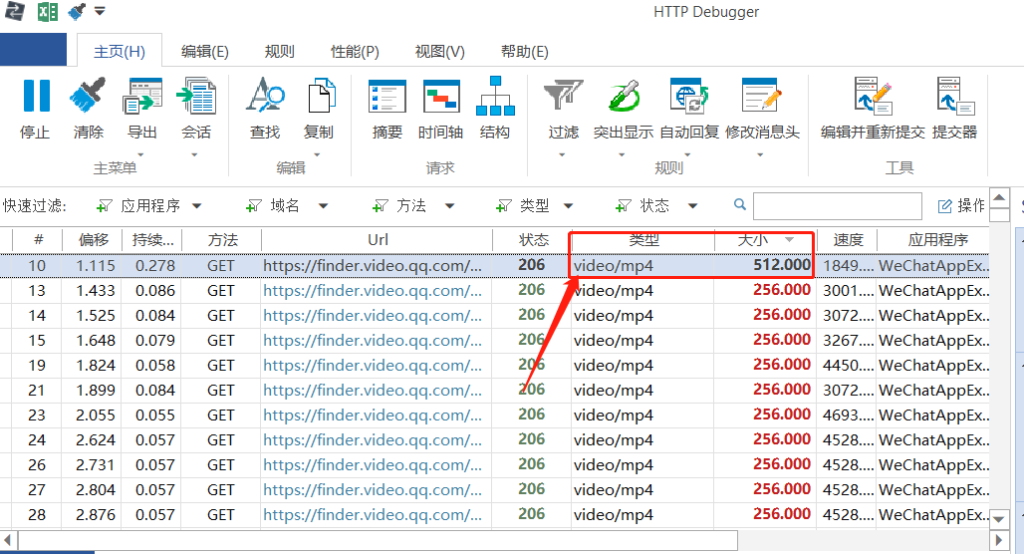Click the horizontal scrollbar right arrow

(999, 540)
